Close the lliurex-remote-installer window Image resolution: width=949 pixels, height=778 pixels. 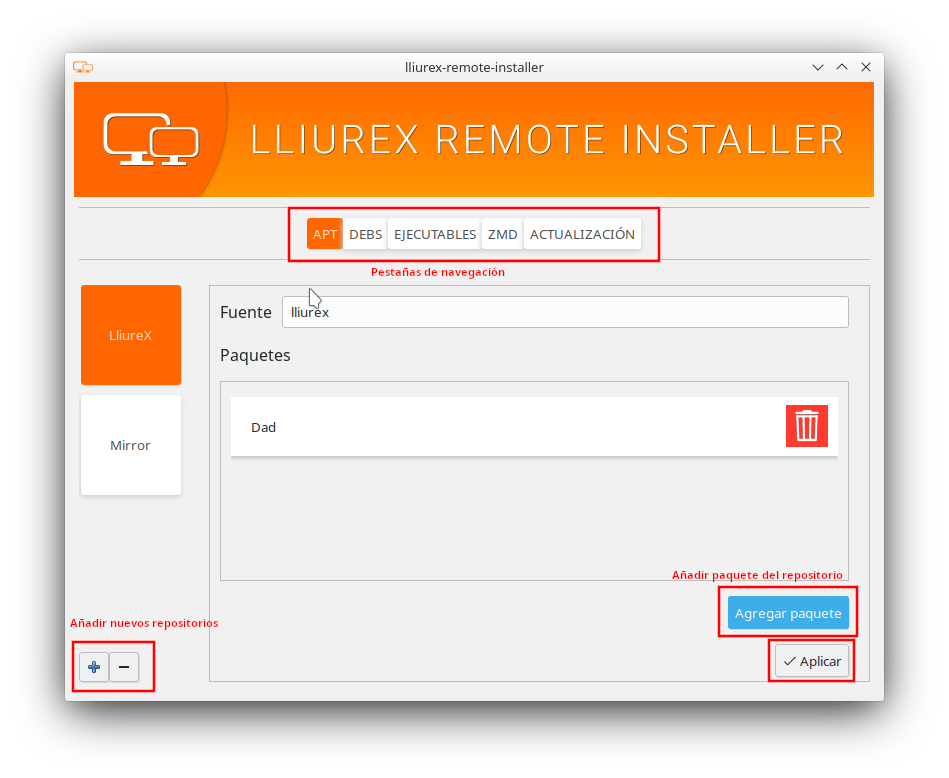[866, 67]
